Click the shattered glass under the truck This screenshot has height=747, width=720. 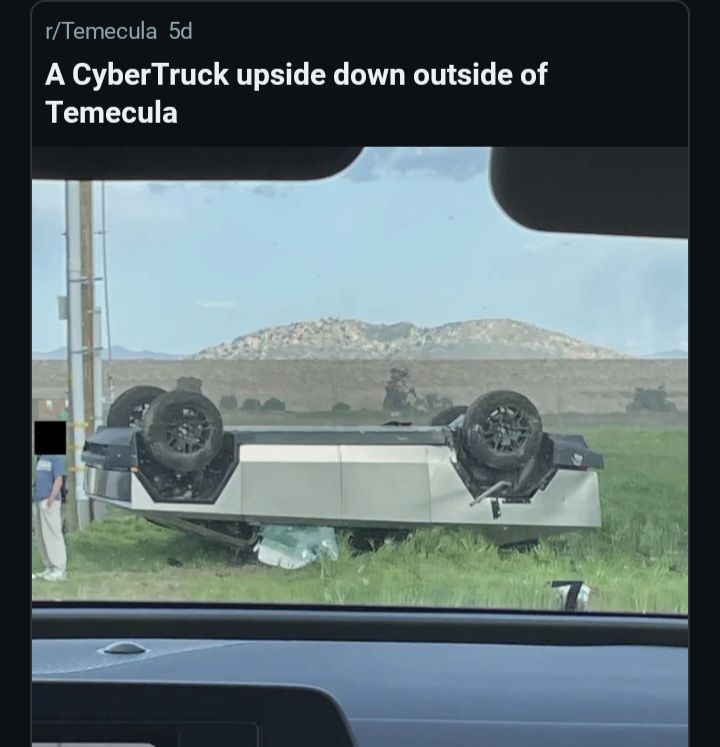coord(296,546)
